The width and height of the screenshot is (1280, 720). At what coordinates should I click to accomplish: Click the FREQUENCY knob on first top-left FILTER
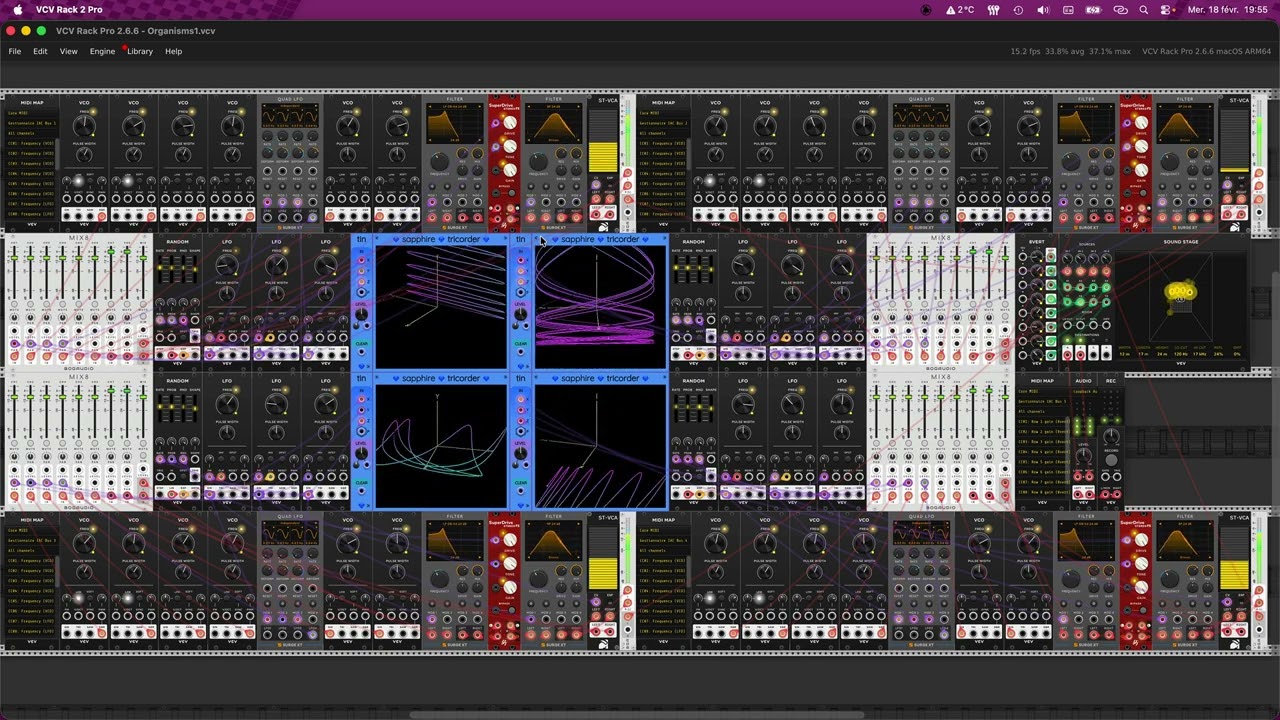tap(440, 161)
